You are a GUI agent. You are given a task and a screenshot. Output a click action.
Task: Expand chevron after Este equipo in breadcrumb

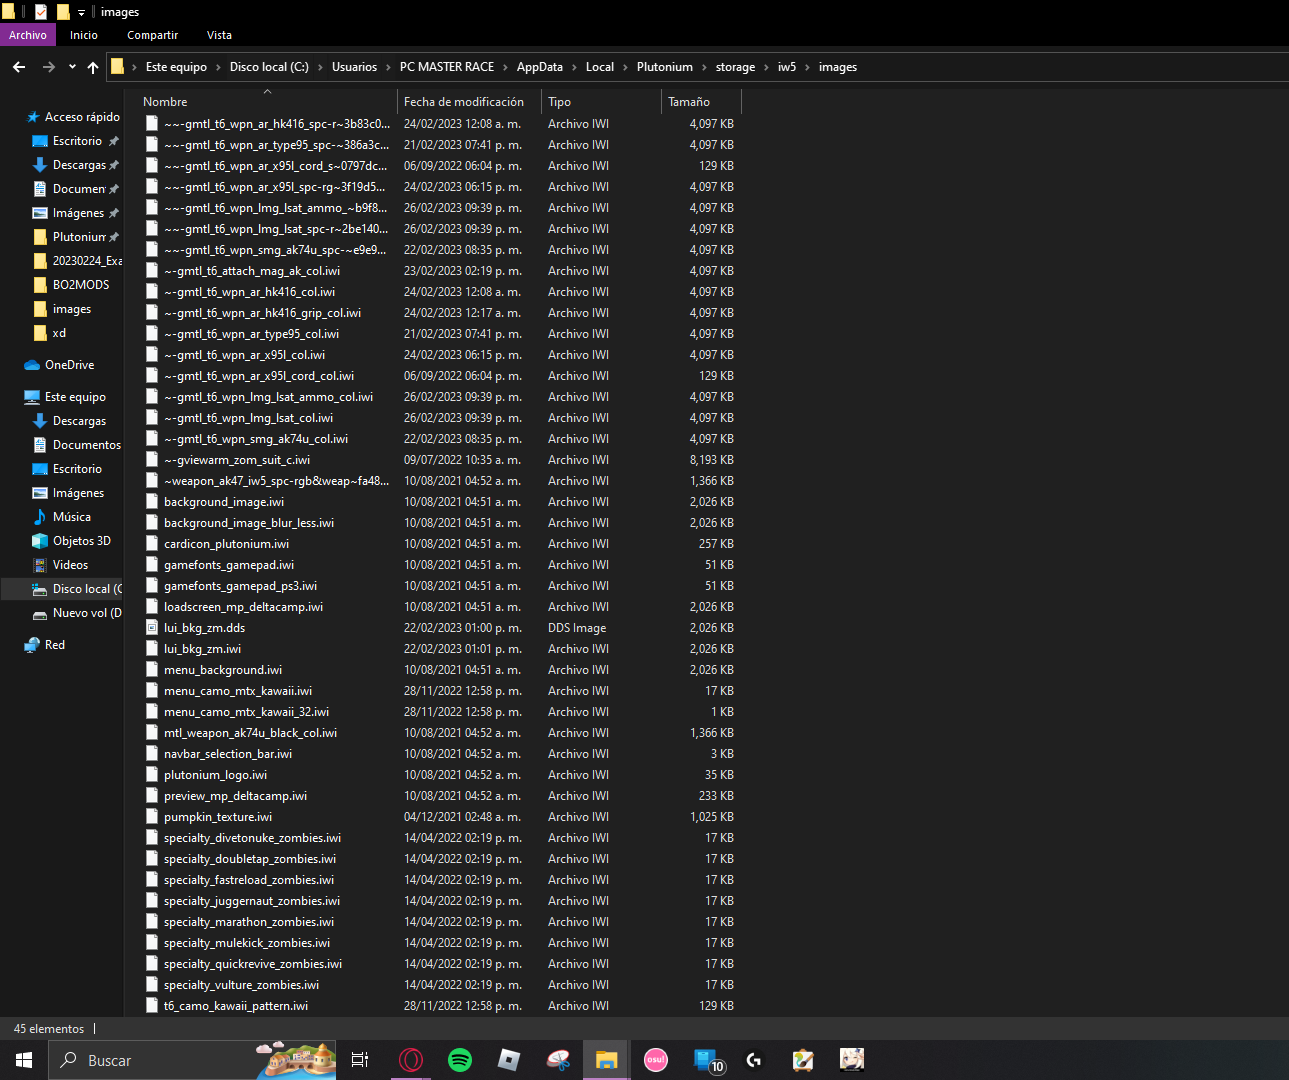click(218, 67)
